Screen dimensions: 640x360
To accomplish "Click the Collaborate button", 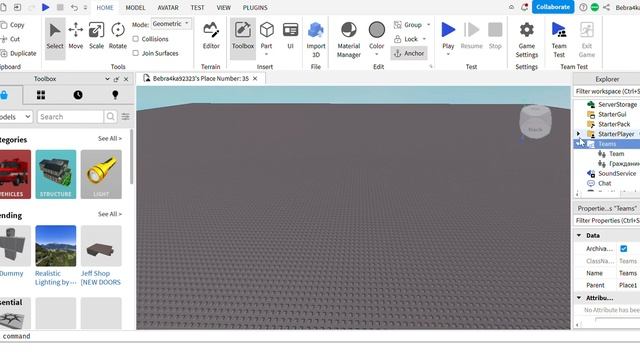I will pos(553,7).
